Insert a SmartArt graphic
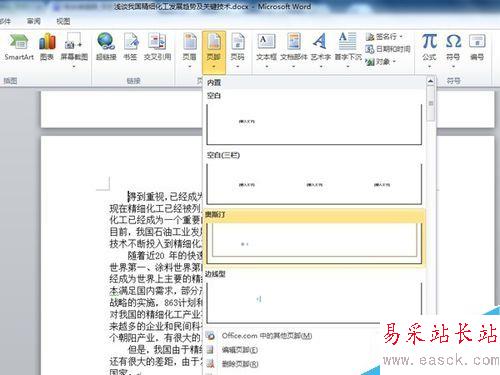The width and height of the screenshot is (500, 375). pos(19,48)
